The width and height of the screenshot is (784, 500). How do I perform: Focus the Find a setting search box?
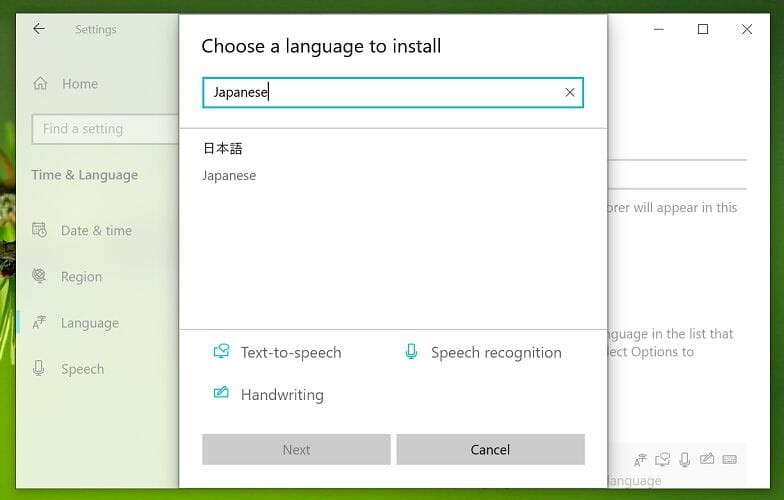(x=105, y=128)
